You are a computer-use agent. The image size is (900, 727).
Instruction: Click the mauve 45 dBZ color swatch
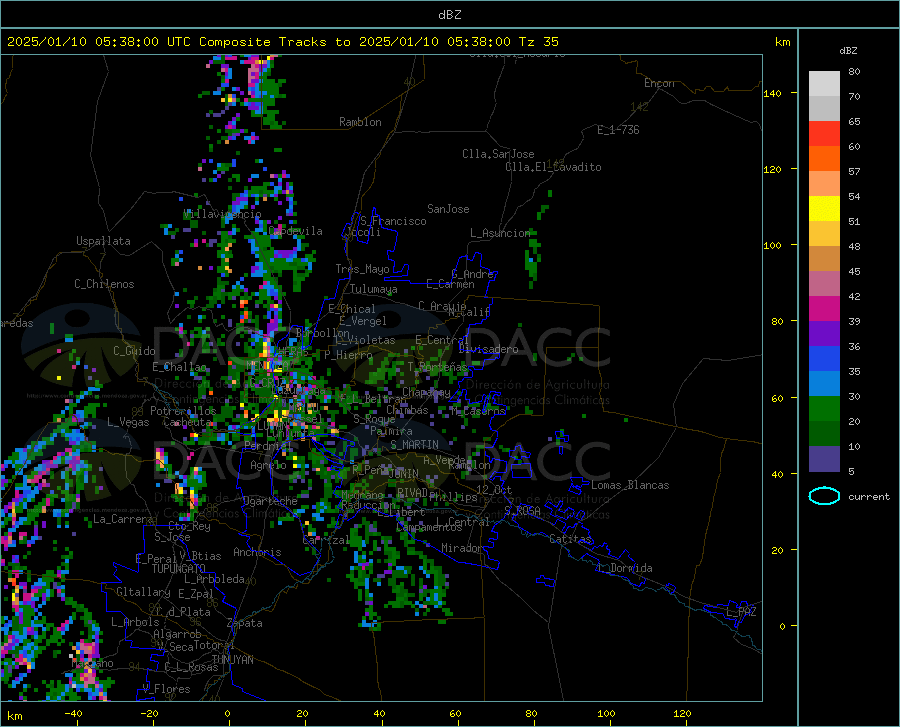click(824, 283)
